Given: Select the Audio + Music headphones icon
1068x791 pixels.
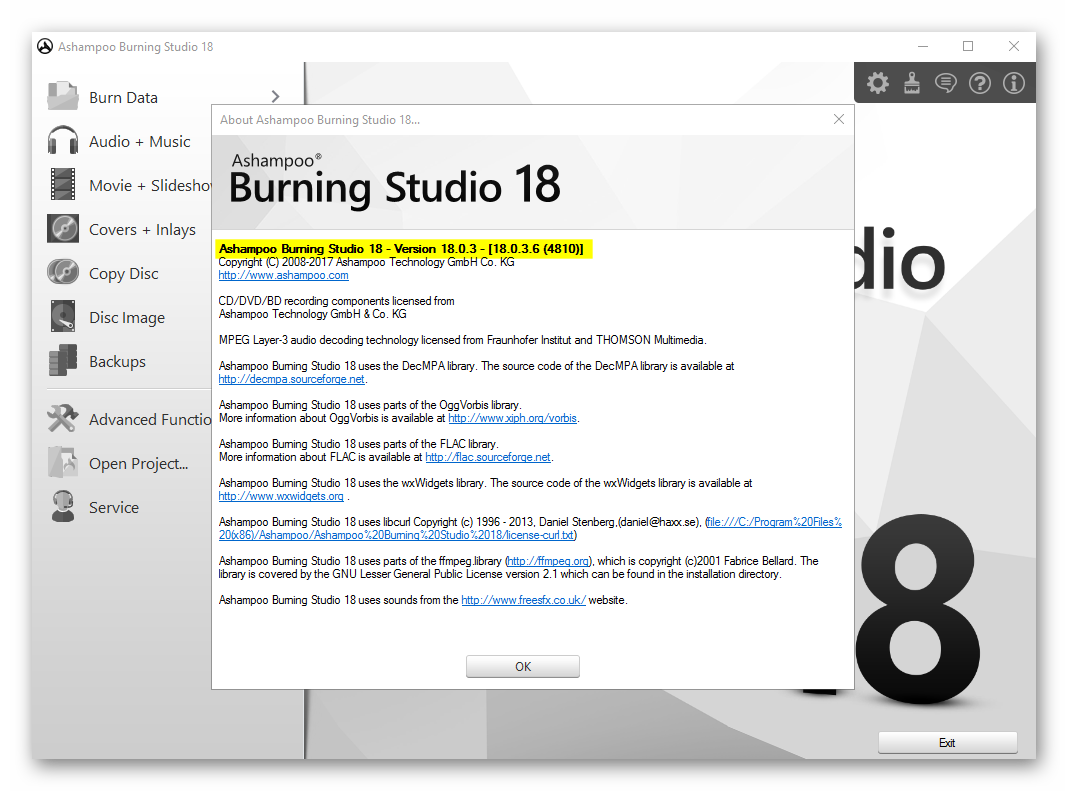Looking at the screenshot, I should tap(62, 141).
